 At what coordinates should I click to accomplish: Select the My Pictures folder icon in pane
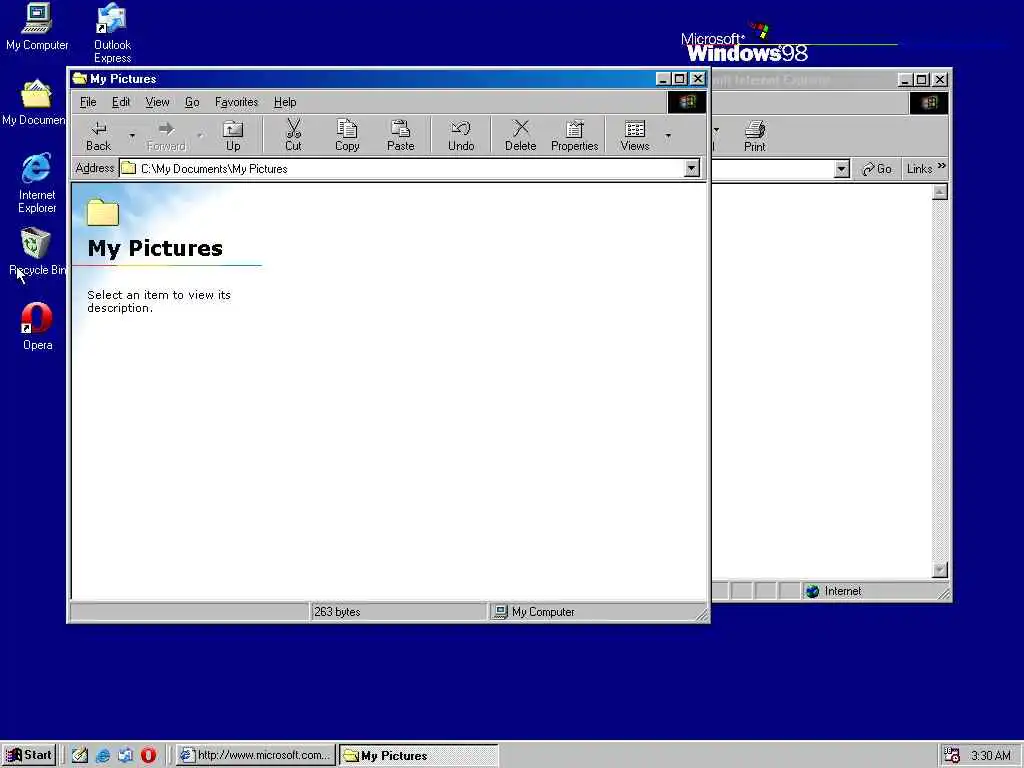(103, 212)
